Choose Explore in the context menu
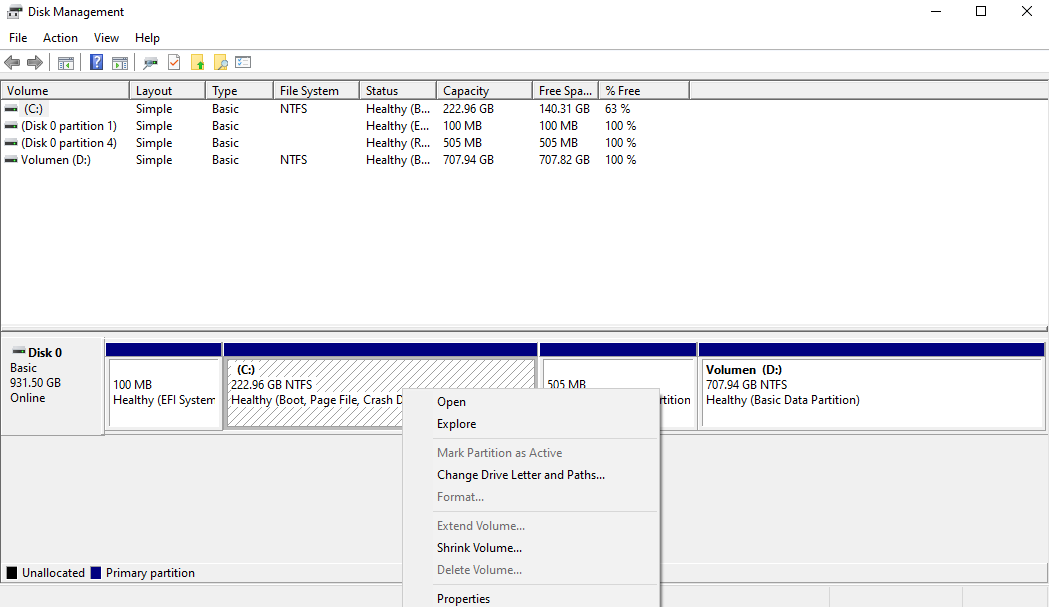 pos(531,424)
